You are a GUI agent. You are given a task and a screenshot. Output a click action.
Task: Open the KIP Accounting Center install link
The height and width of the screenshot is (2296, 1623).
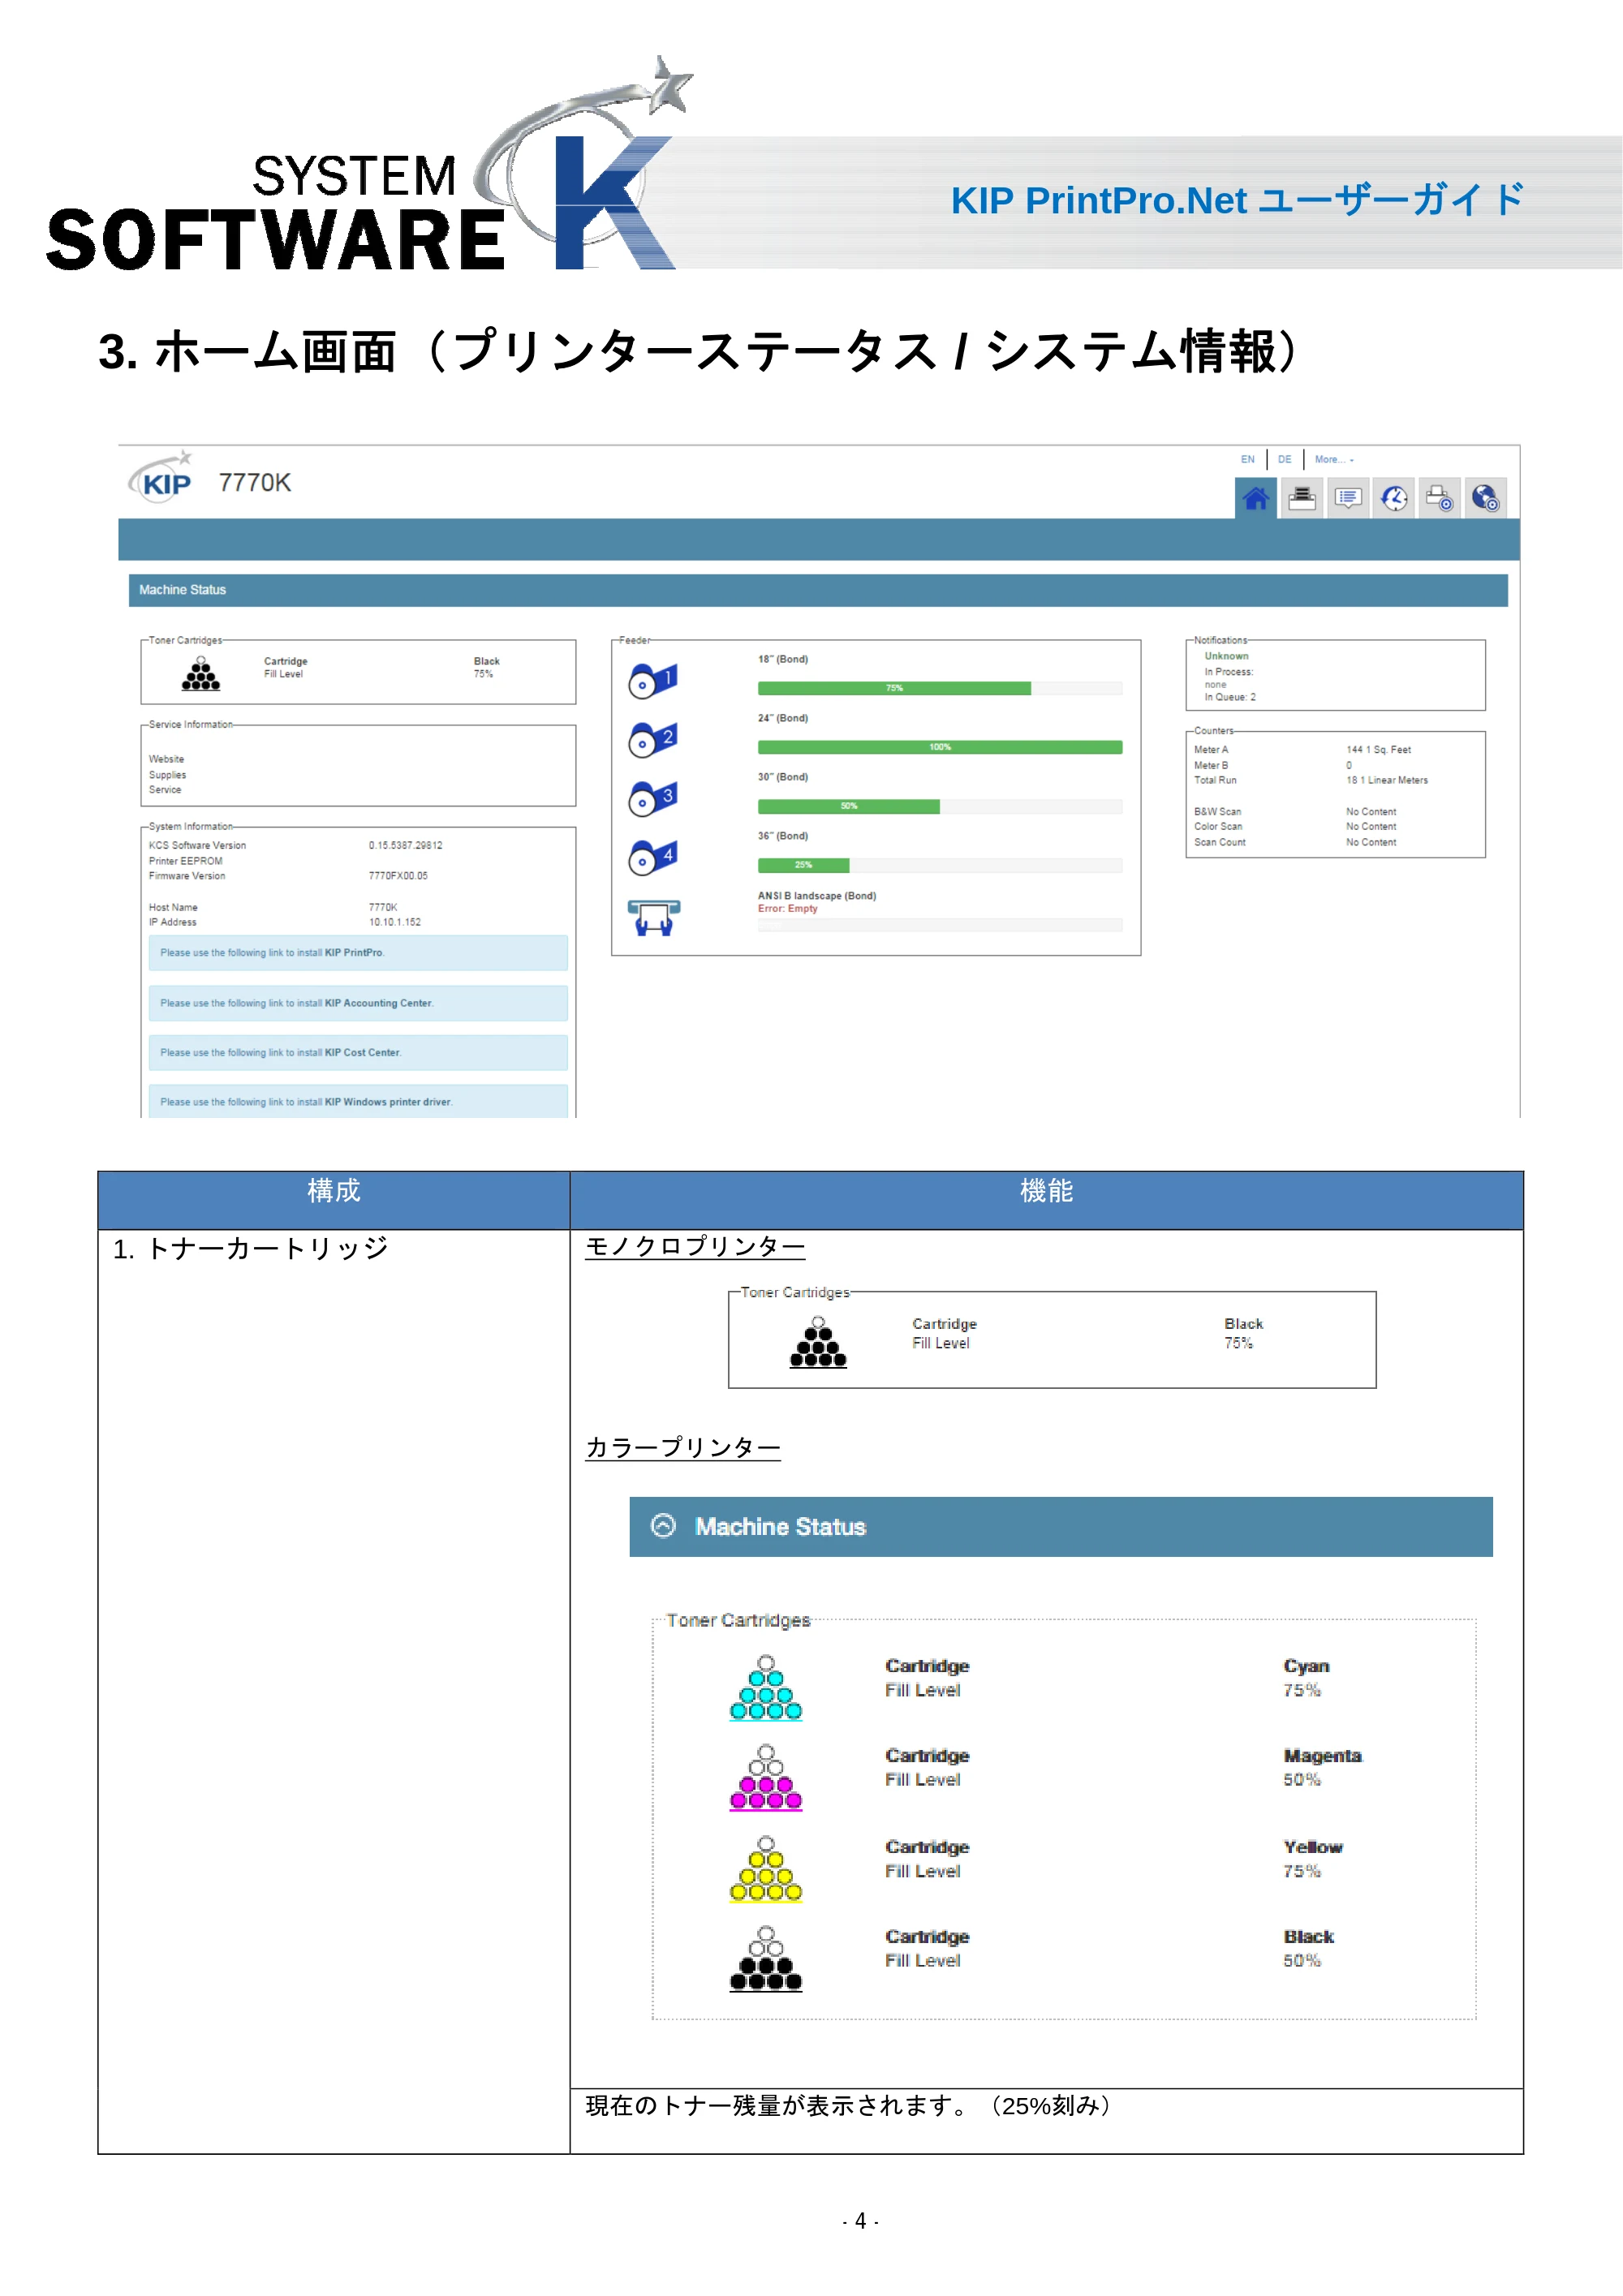pyautogui.click(x=358, y=1003)
